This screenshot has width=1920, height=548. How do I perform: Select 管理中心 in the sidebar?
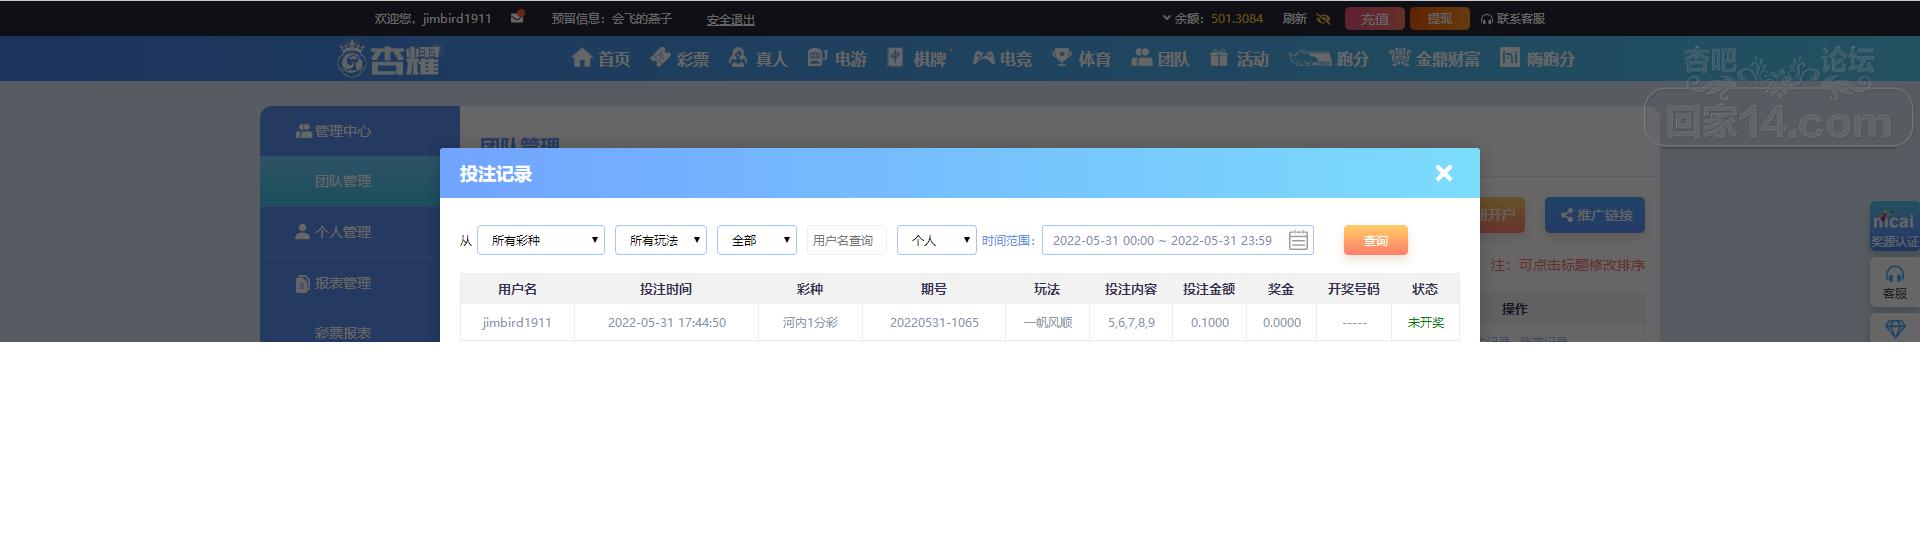point(360,131)
